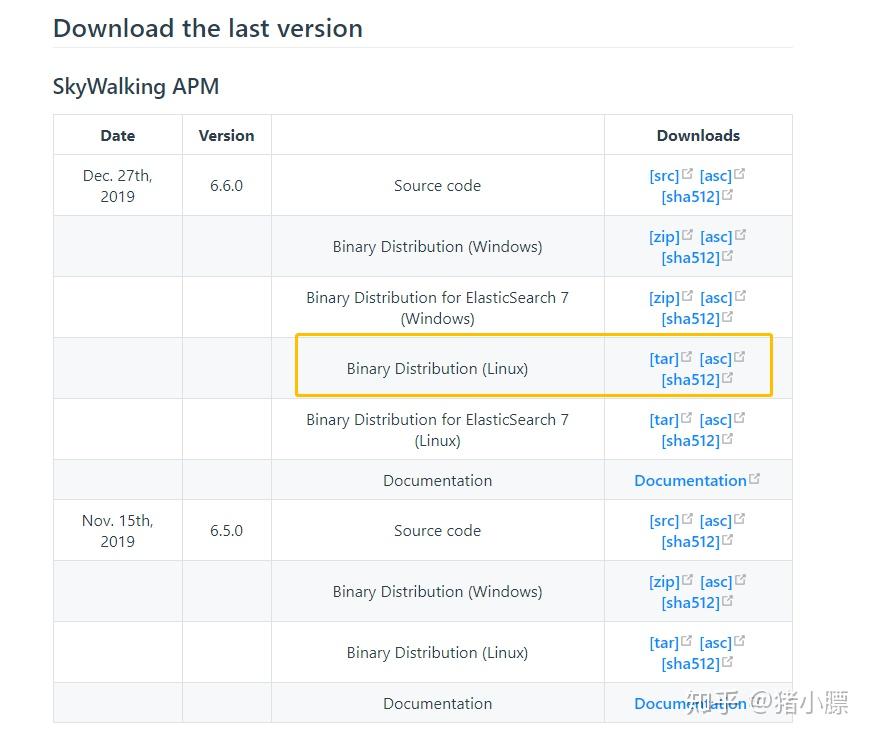
Task: Open [tar] link in the highlighted Linux row
Action: (663, 358)
